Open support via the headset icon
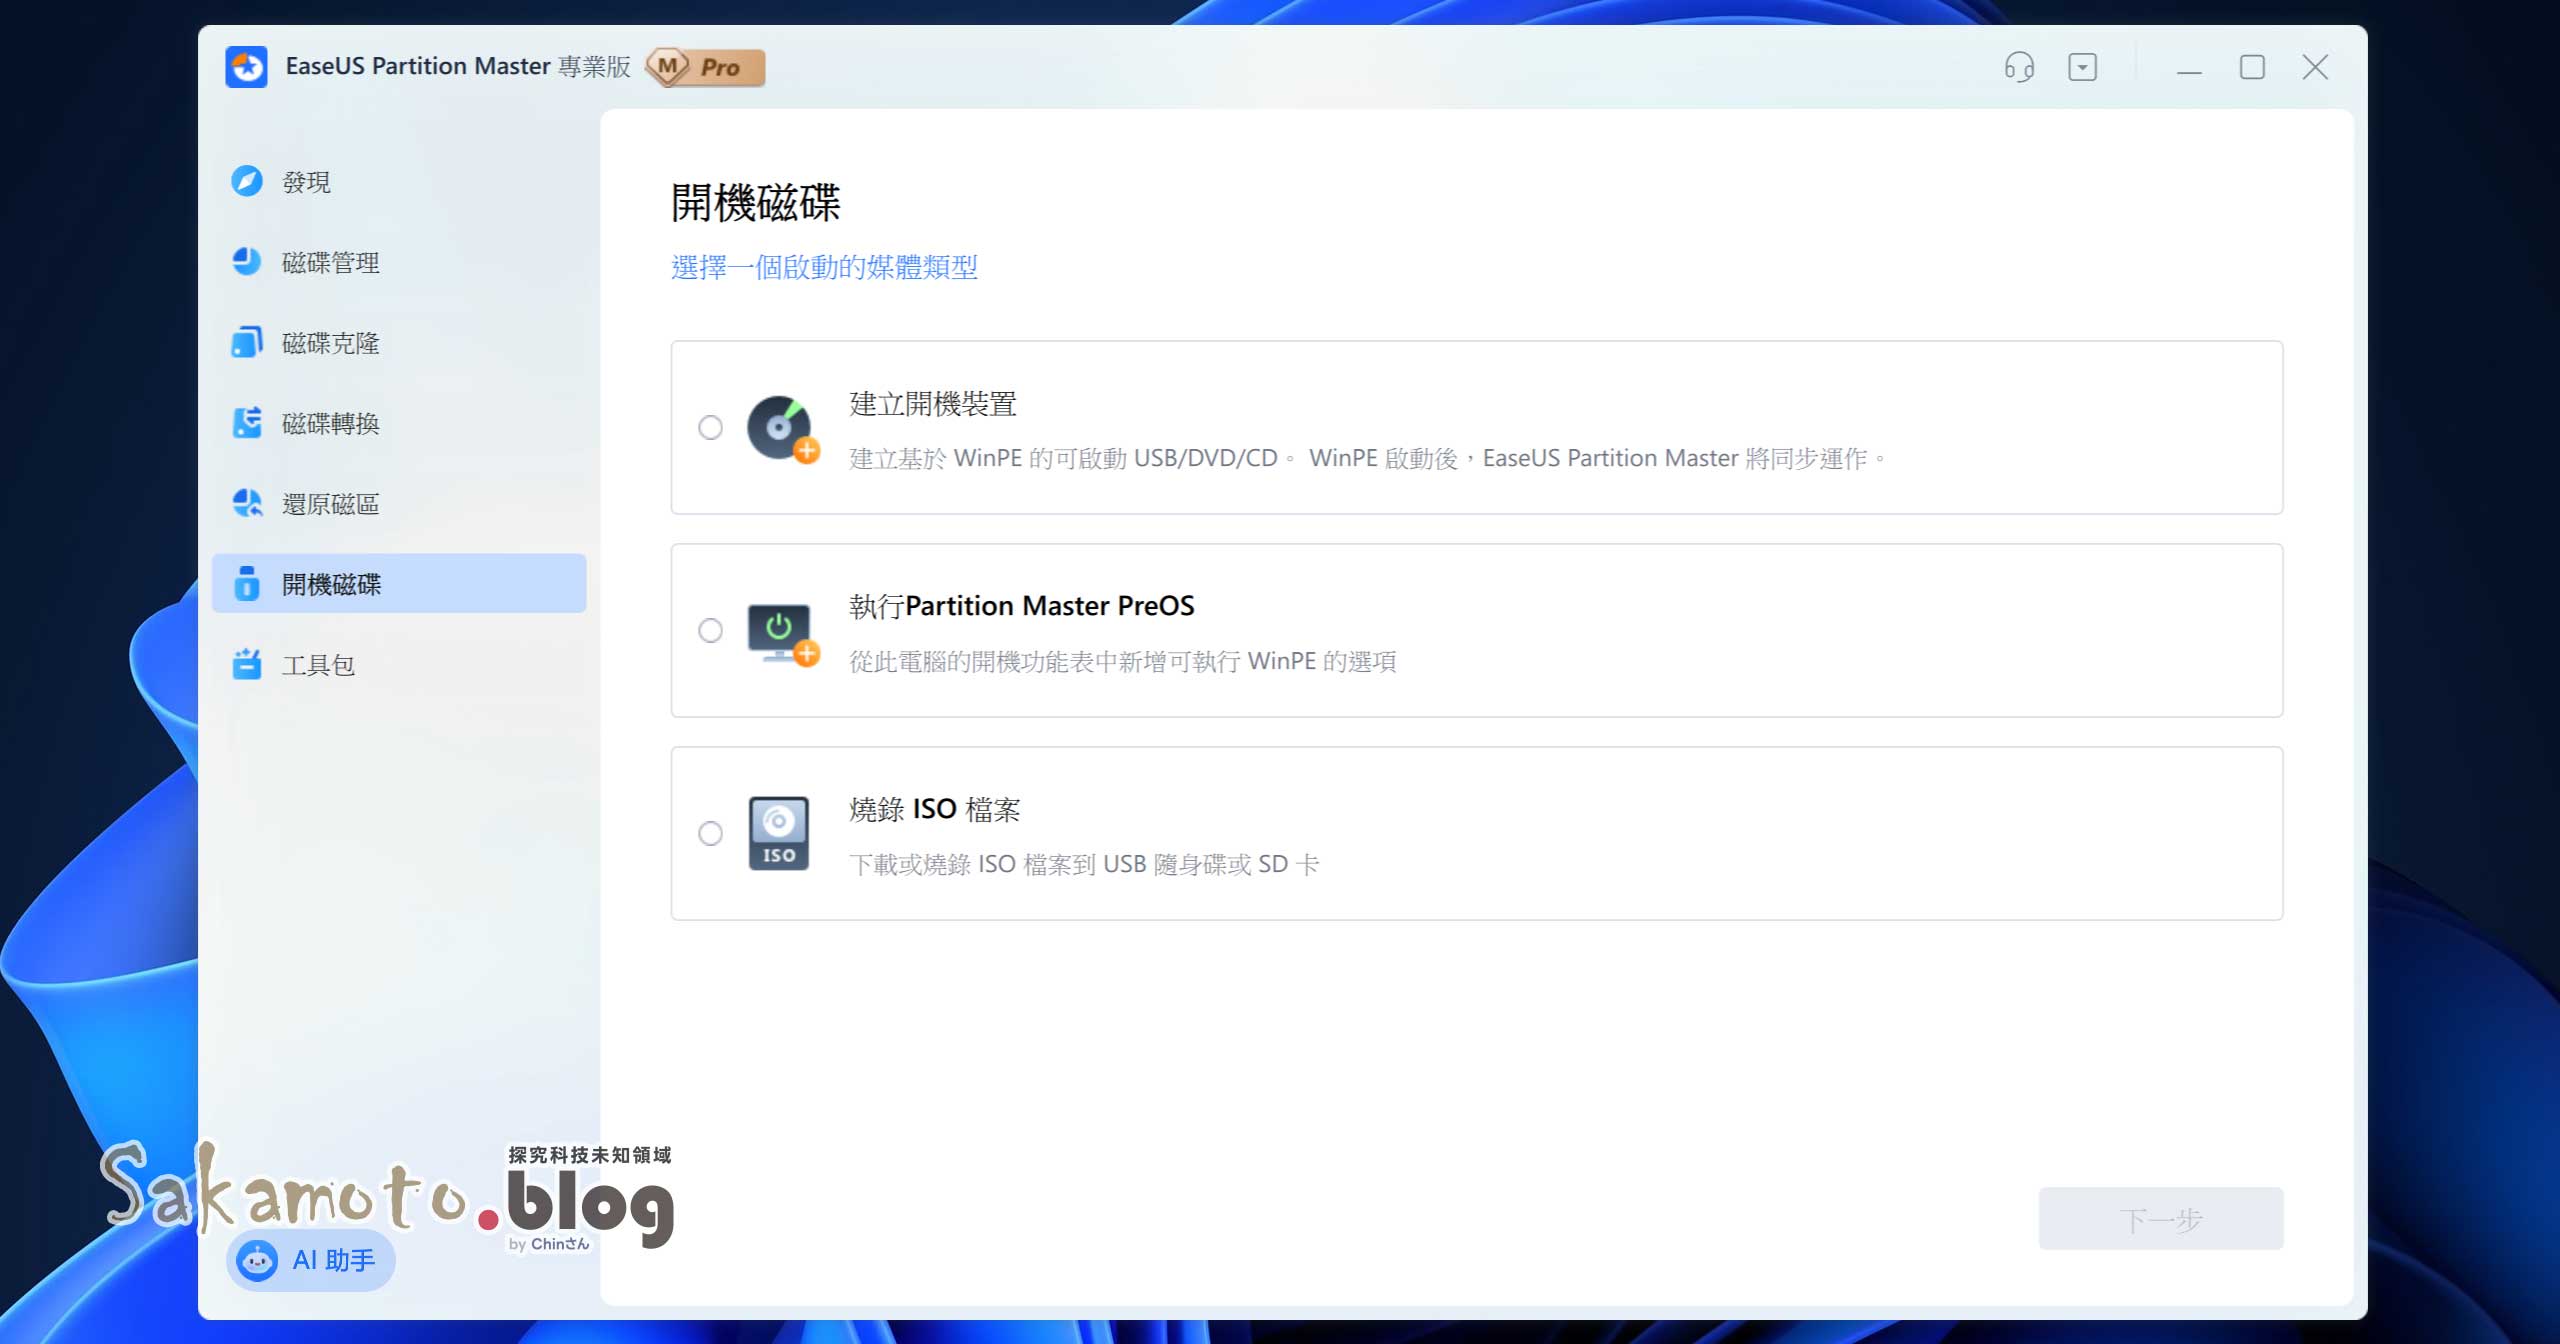This screenshot has height=1344, width=2560. click(x=2019, y=67)
